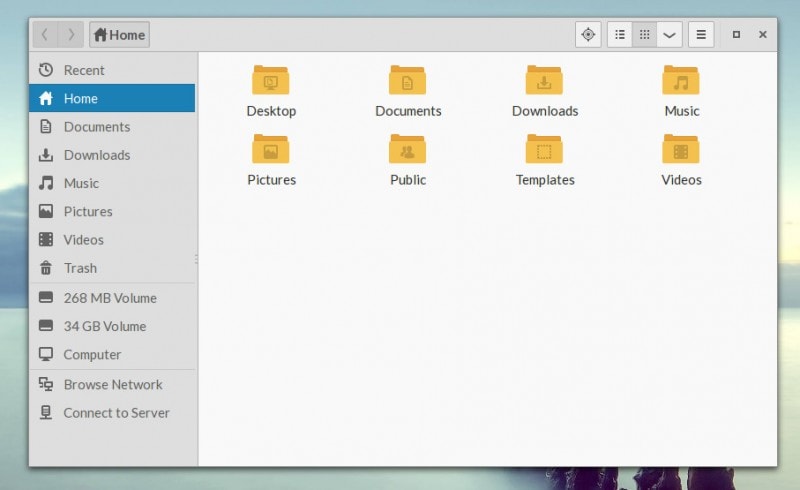This screenshot has width=800, height=490.
Task: Select the Computer label in sidebar
Action: 92,354
